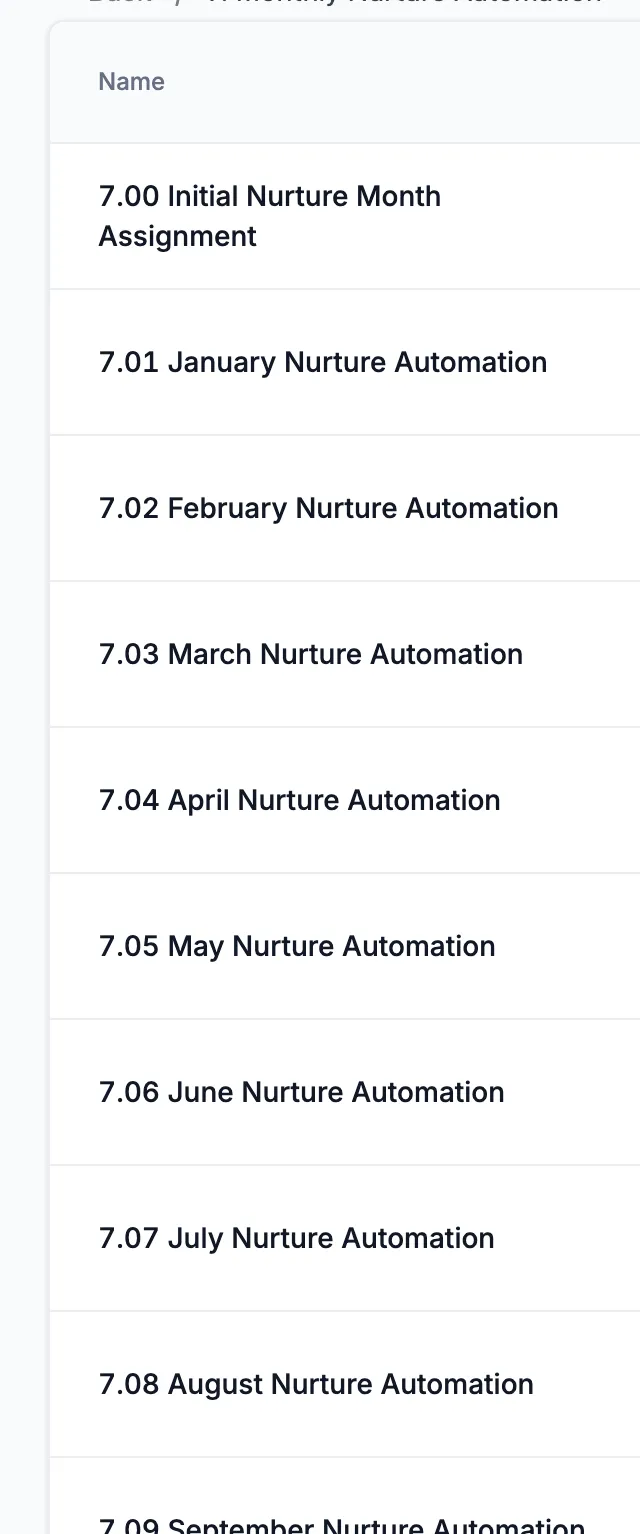Click the June table row
Screen dimensions: 640x1534
click(x=345, y=1092)
